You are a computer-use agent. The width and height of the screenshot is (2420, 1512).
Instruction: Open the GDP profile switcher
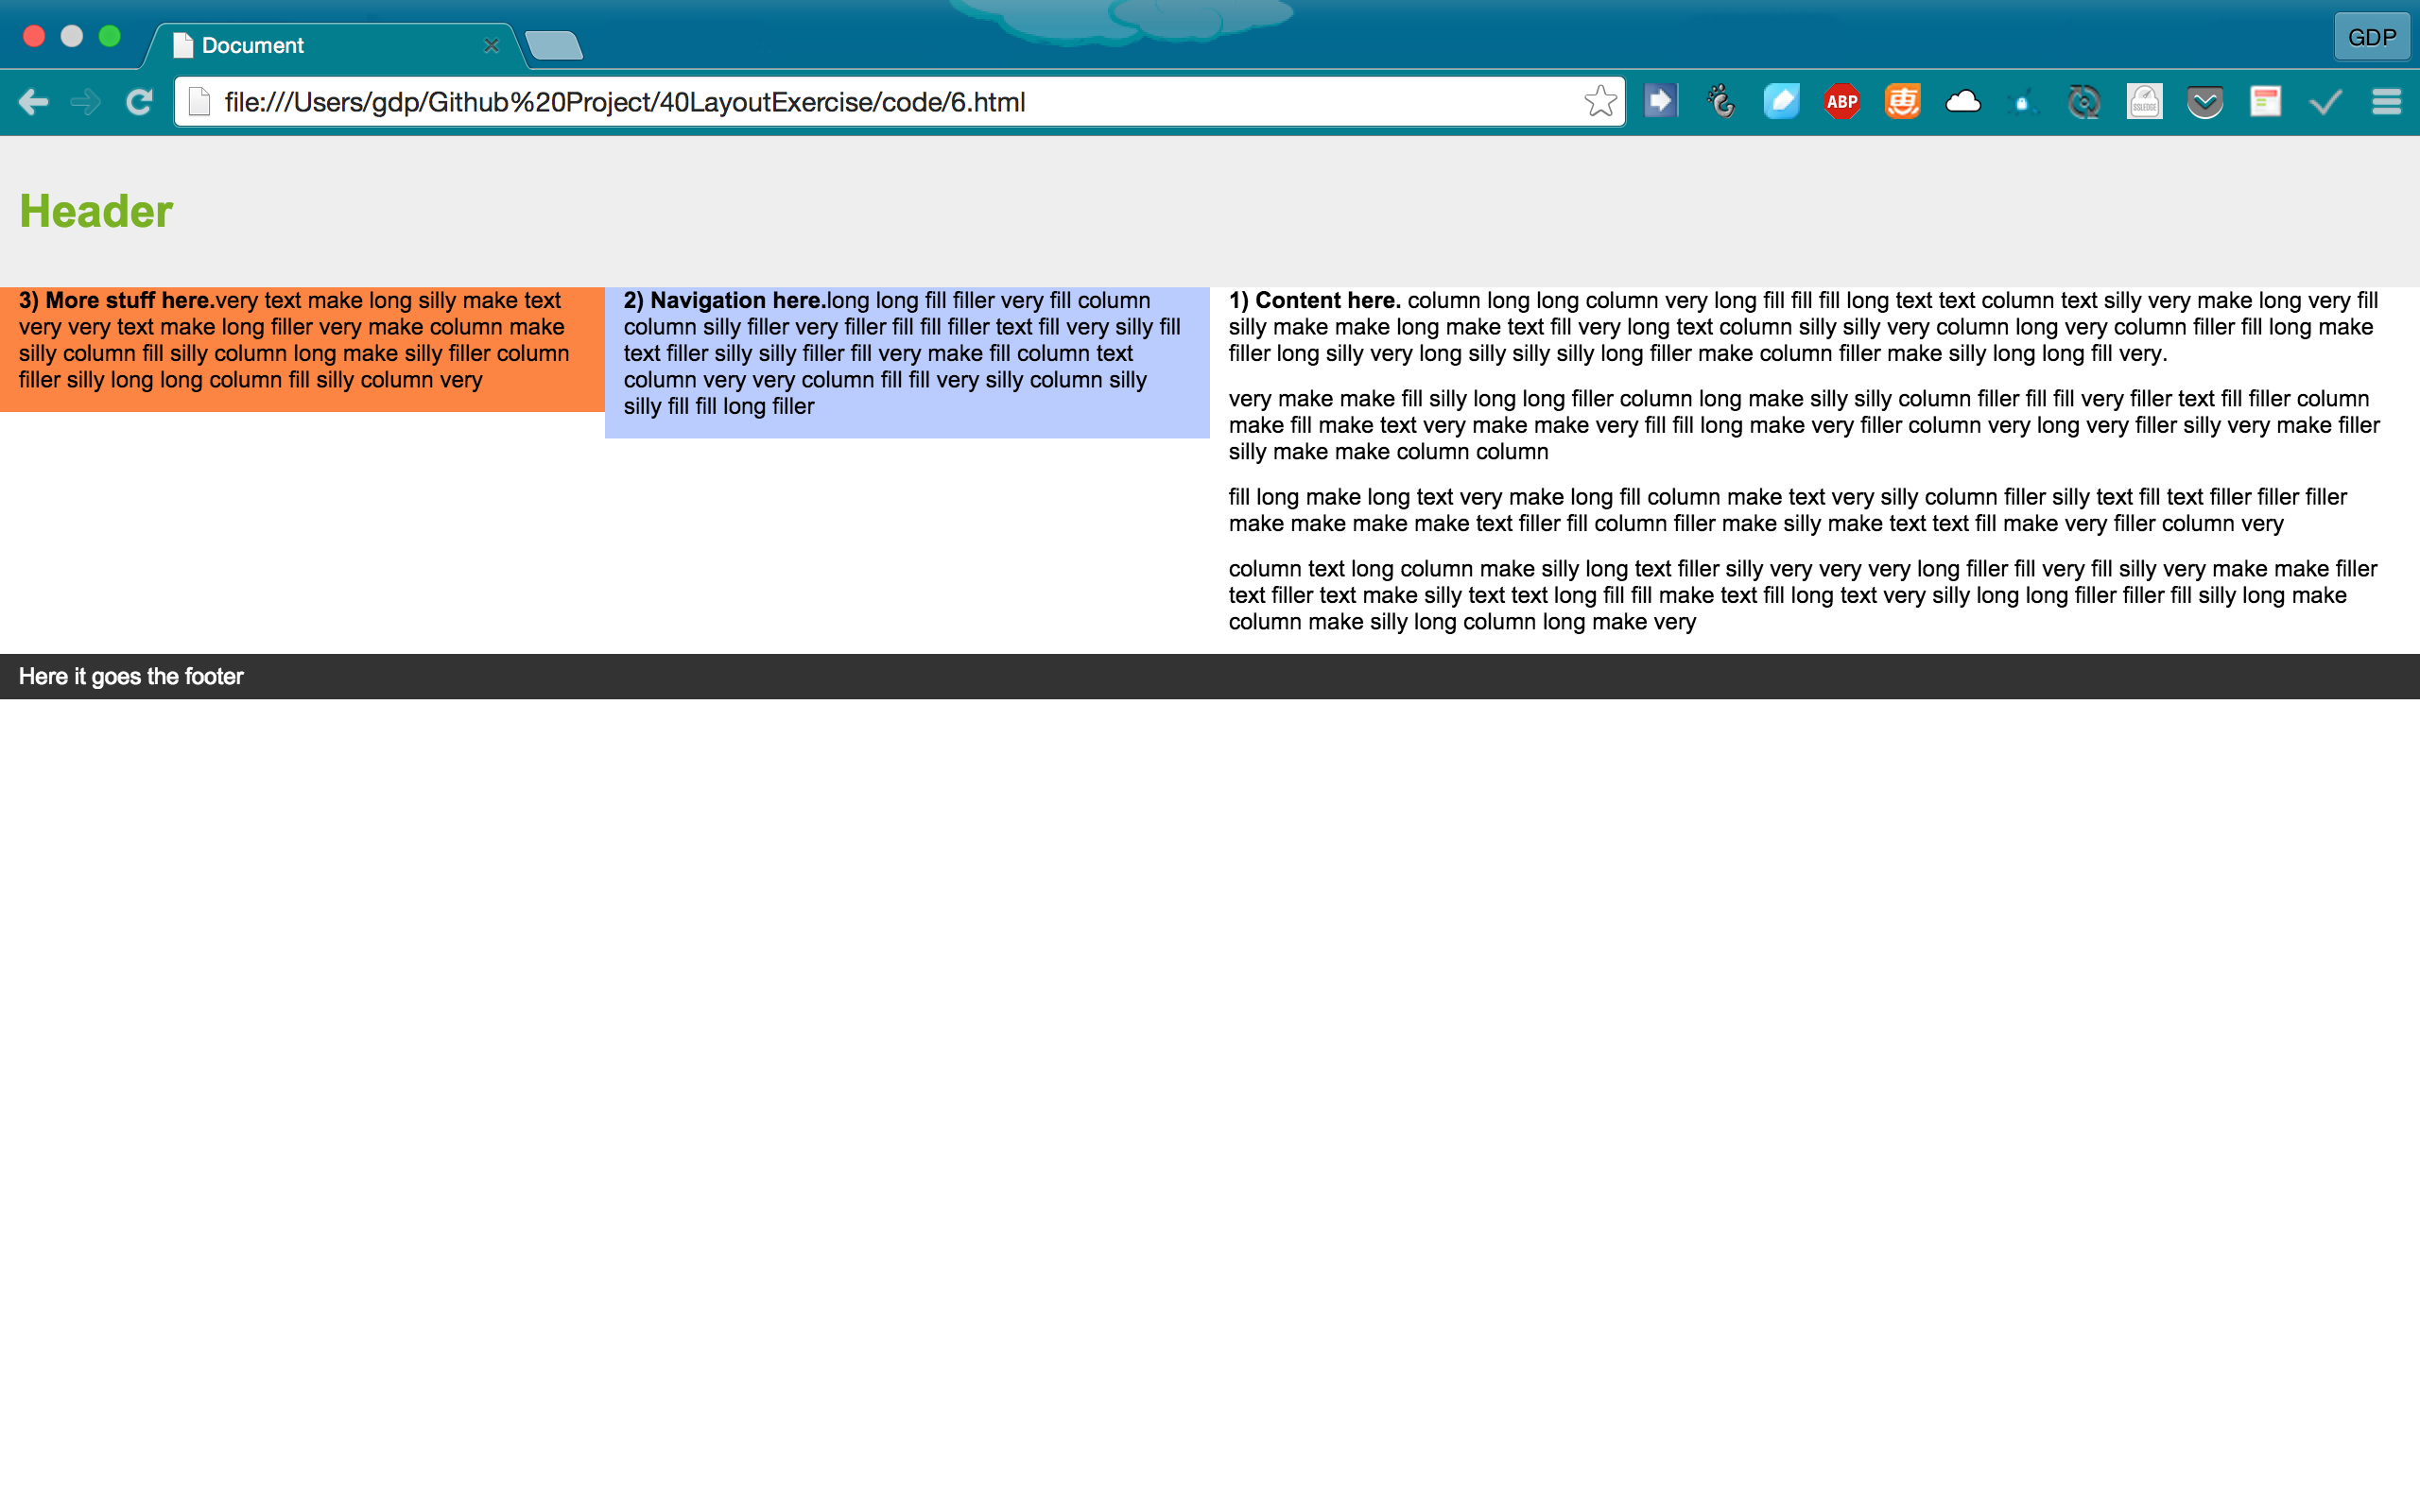(x=2371, y=38)
